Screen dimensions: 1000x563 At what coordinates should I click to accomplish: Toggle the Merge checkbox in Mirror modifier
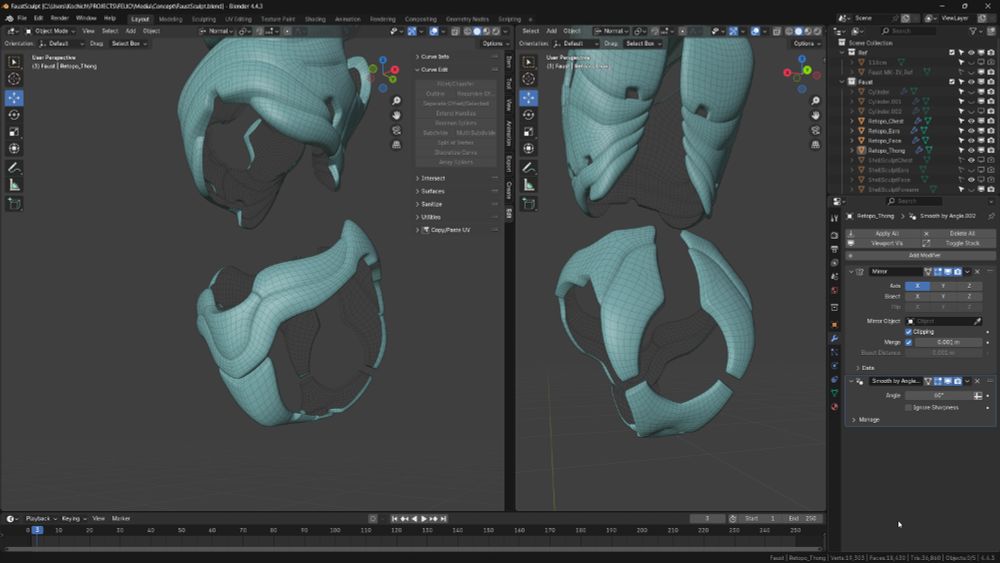pyautogui.click(x=908, y=342)
